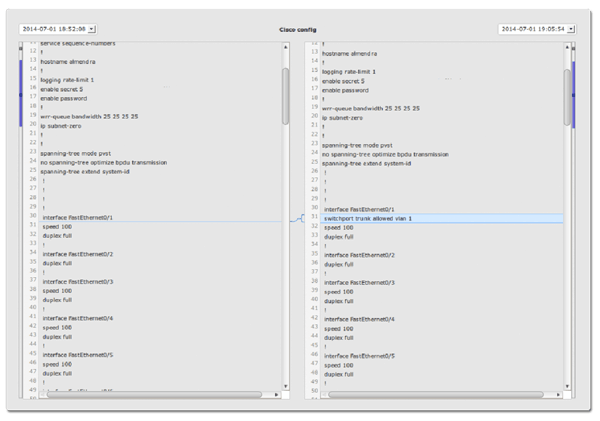Click 'duplex full' on left pane line 32
600x421 pixels.
[57, 236]
